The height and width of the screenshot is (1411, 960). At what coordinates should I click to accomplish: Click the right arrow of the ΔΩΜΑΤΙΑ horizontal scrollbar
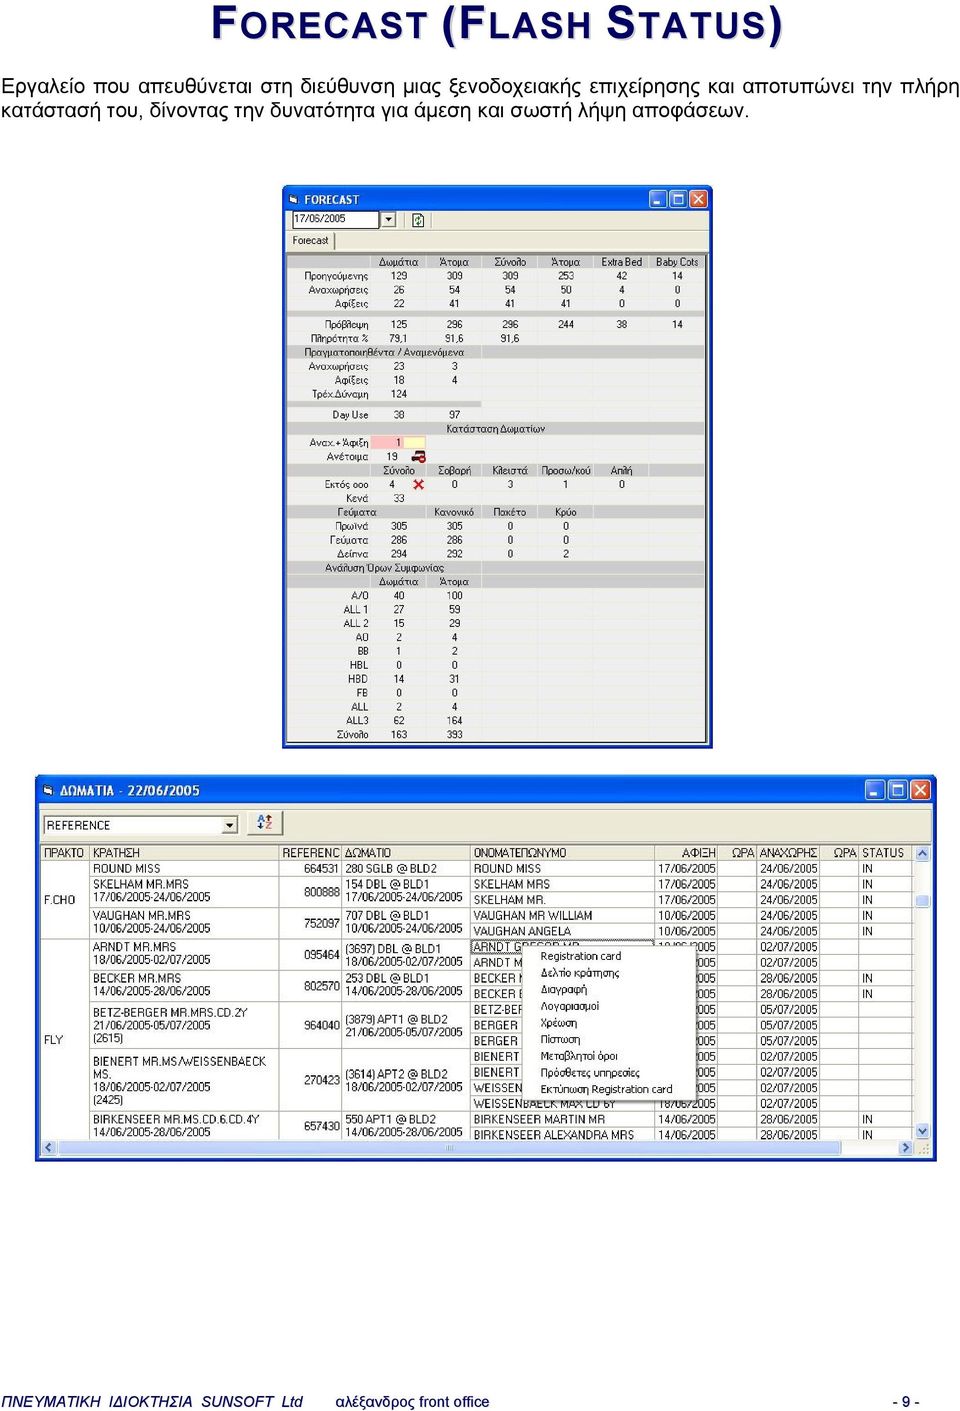coord(906,1148)
